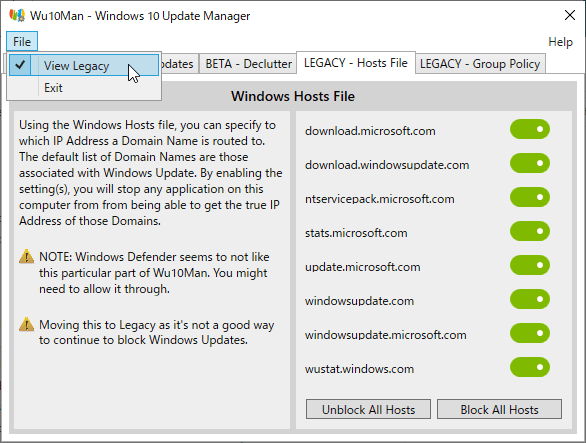Click the Using the Windows Hosts file description
Image resolution: width=586 pixels, height=443 pixels.
point(151,173)
